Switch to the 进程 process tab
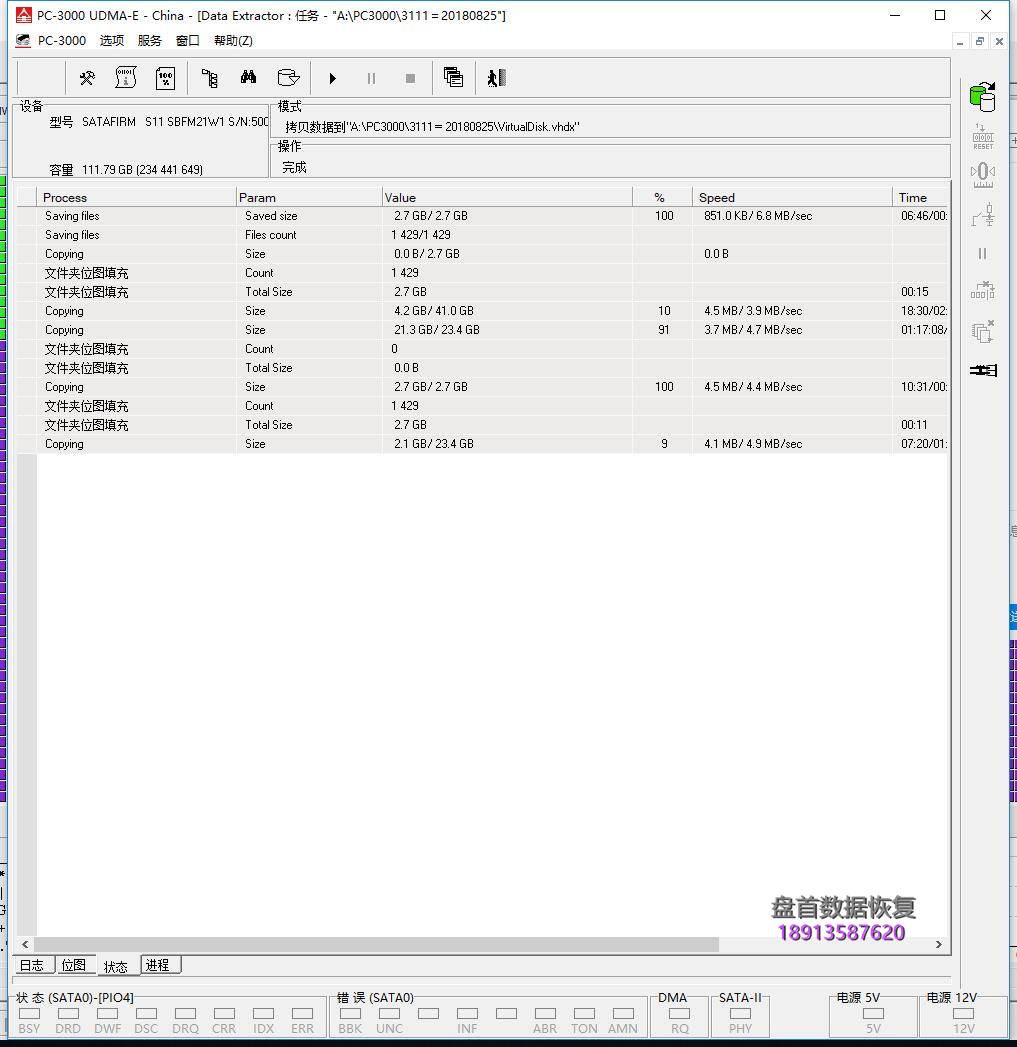The image size is (1017, 1047). point(158,965)
